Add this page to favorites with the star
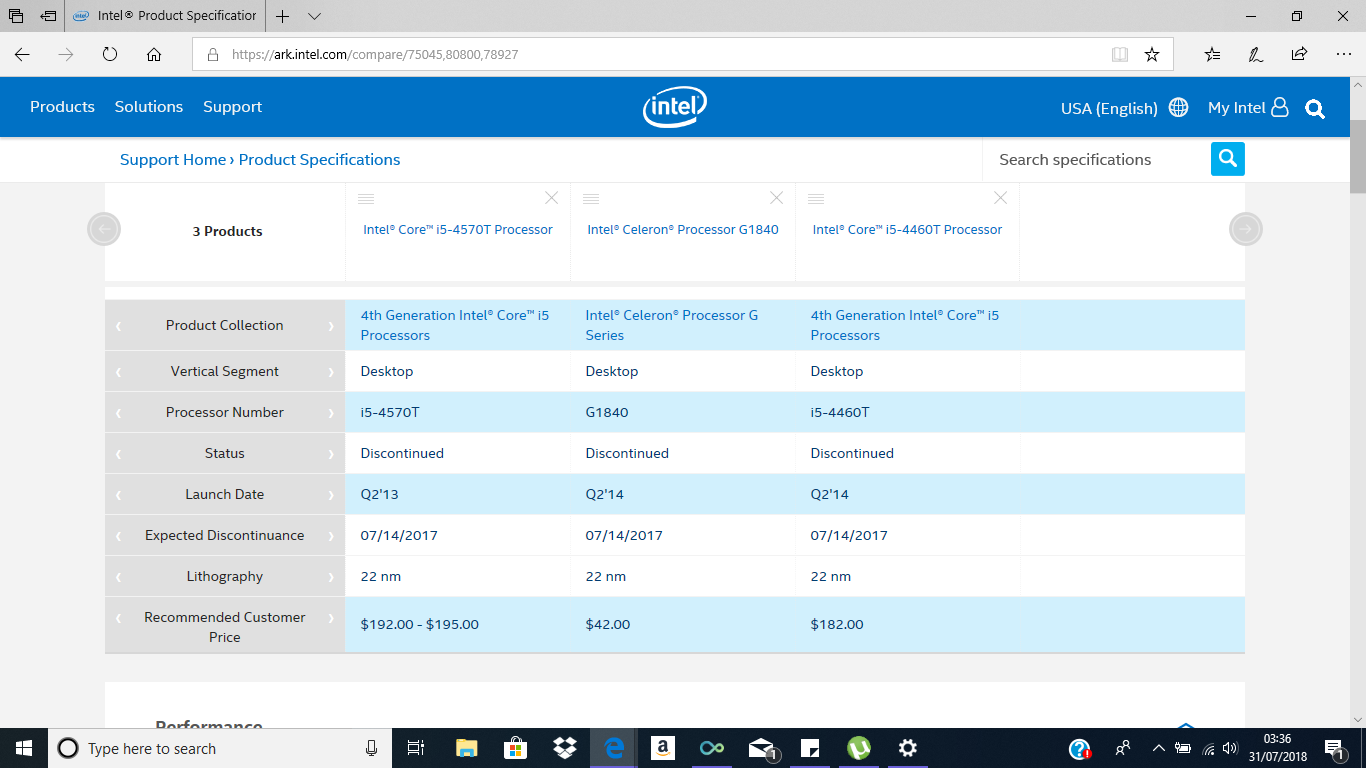 click(1152, 55)
